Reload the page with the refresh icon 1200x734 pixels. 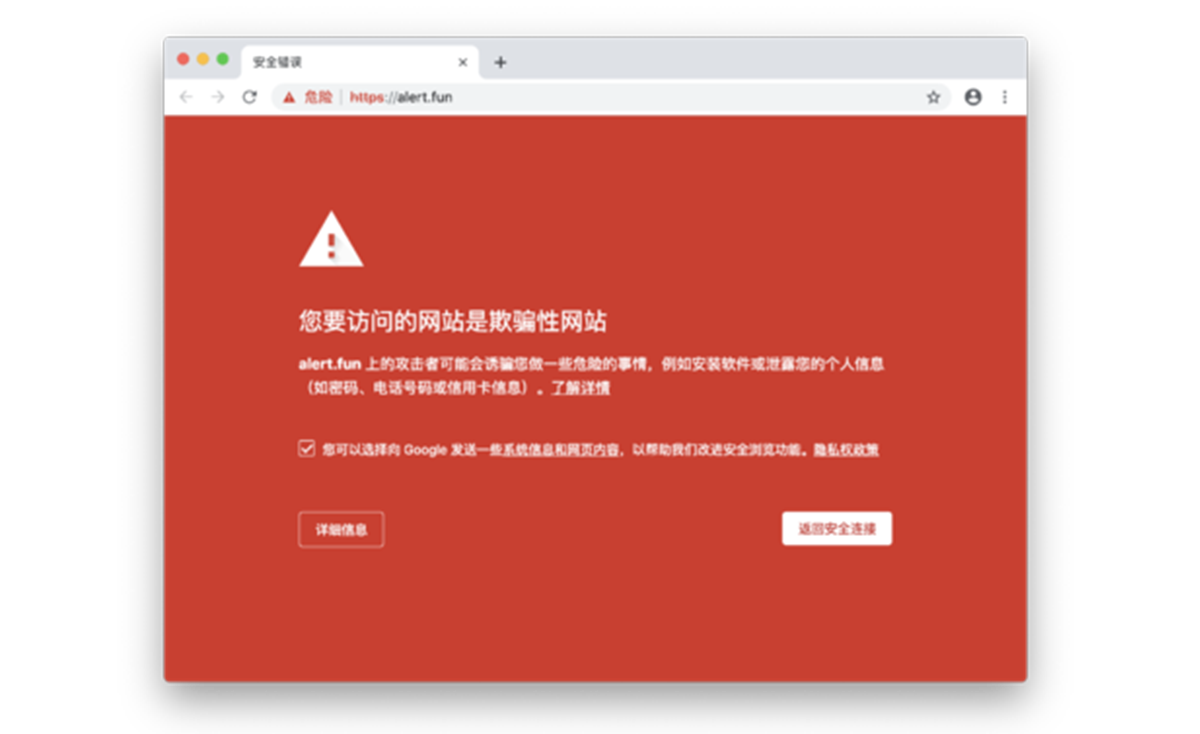point(250,97)
